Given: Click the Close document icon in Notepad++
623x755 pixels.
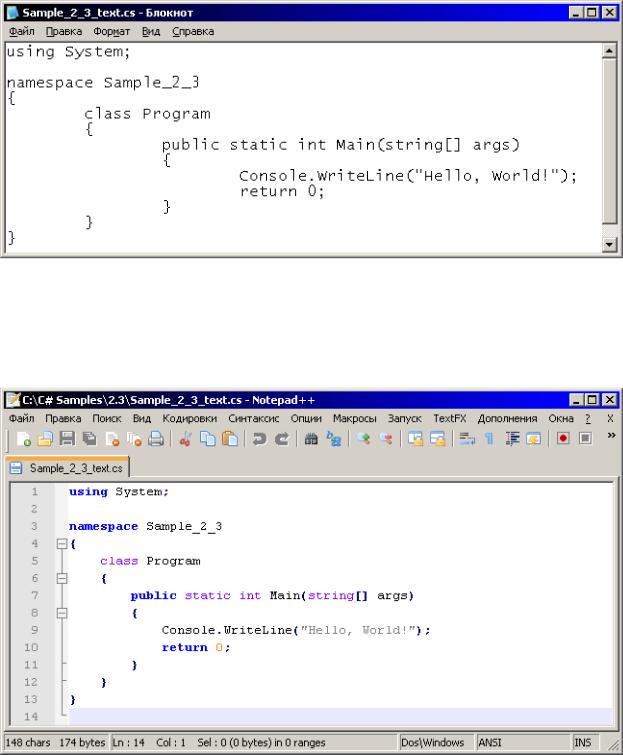Looking at the screenshot, I should click(112, 439).
